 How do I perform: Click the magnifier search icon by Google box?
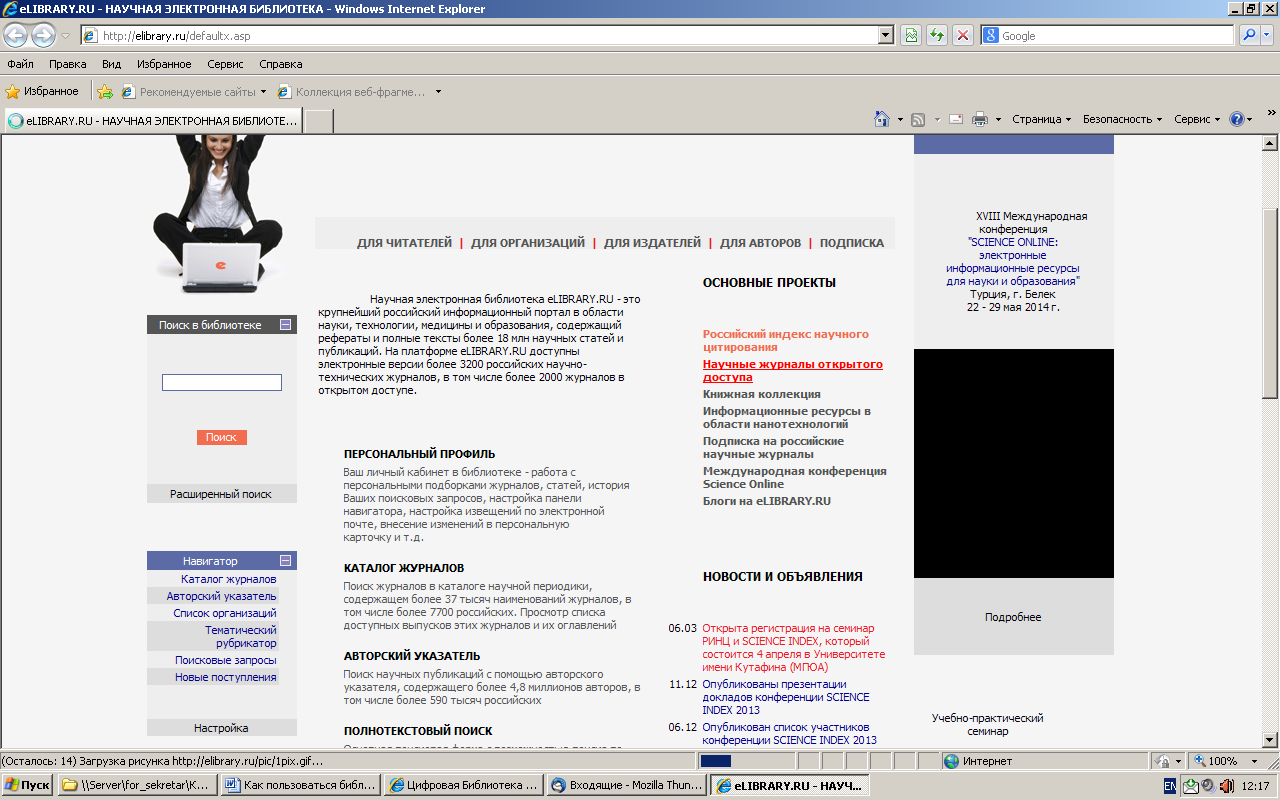(1249, 35)
